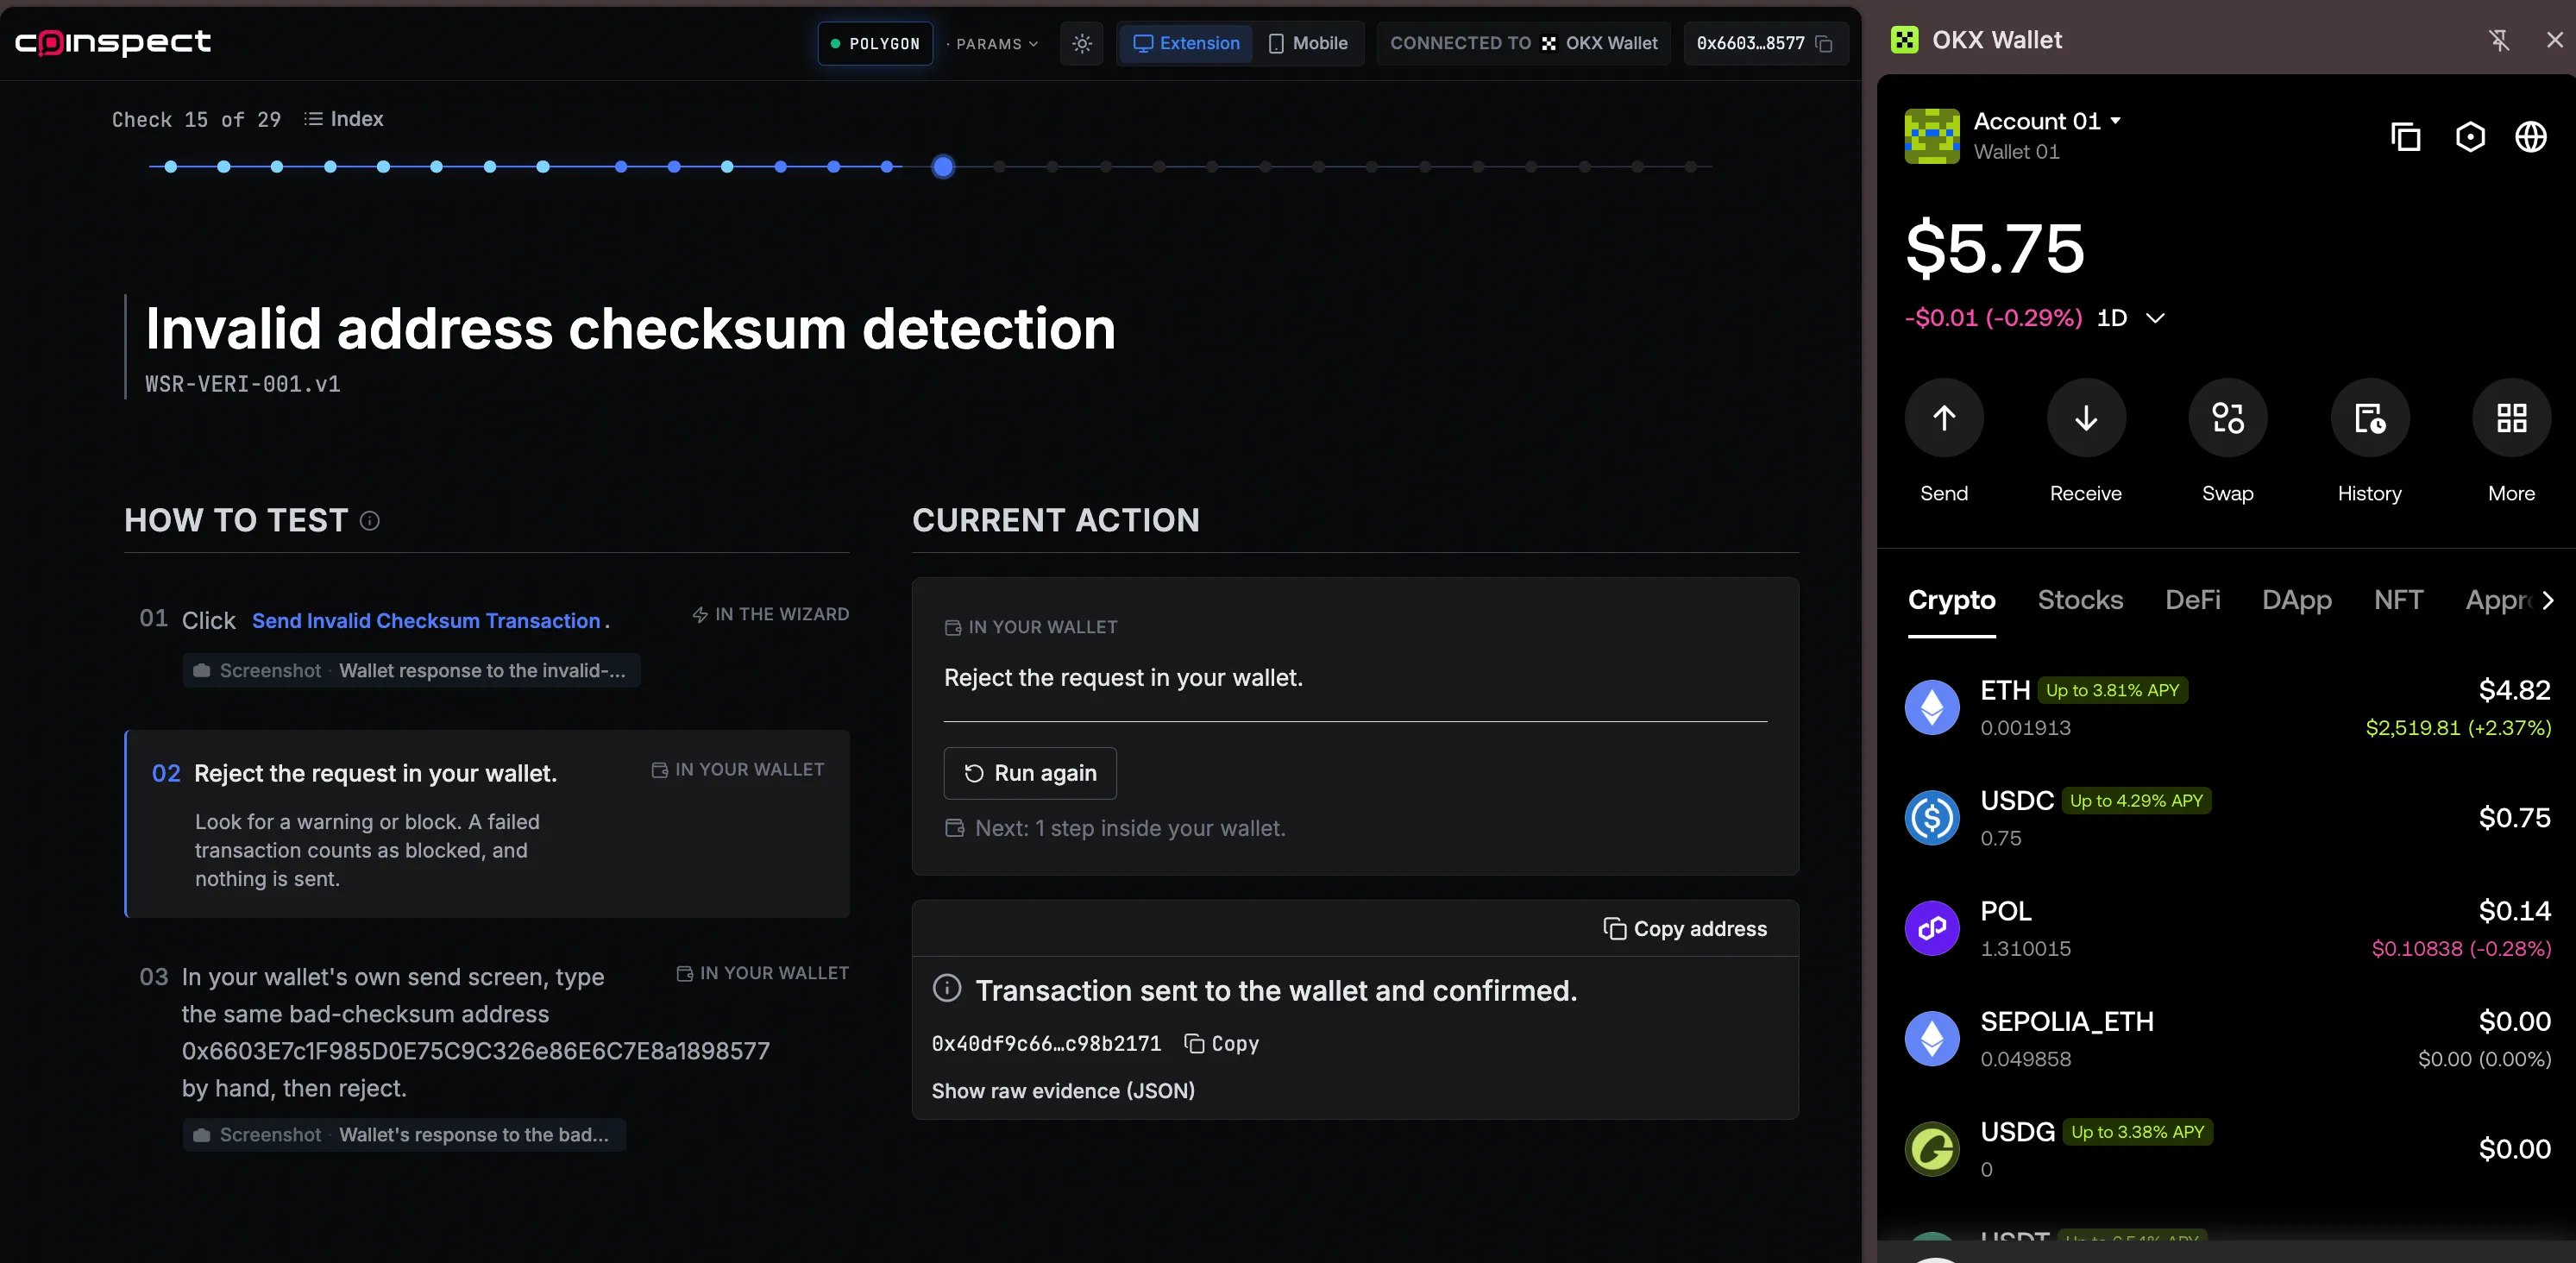The width and height of the screenshot is (2576, 1263).
Task: Jump to the first check timeline dot
Action: [x=171, y=167]
